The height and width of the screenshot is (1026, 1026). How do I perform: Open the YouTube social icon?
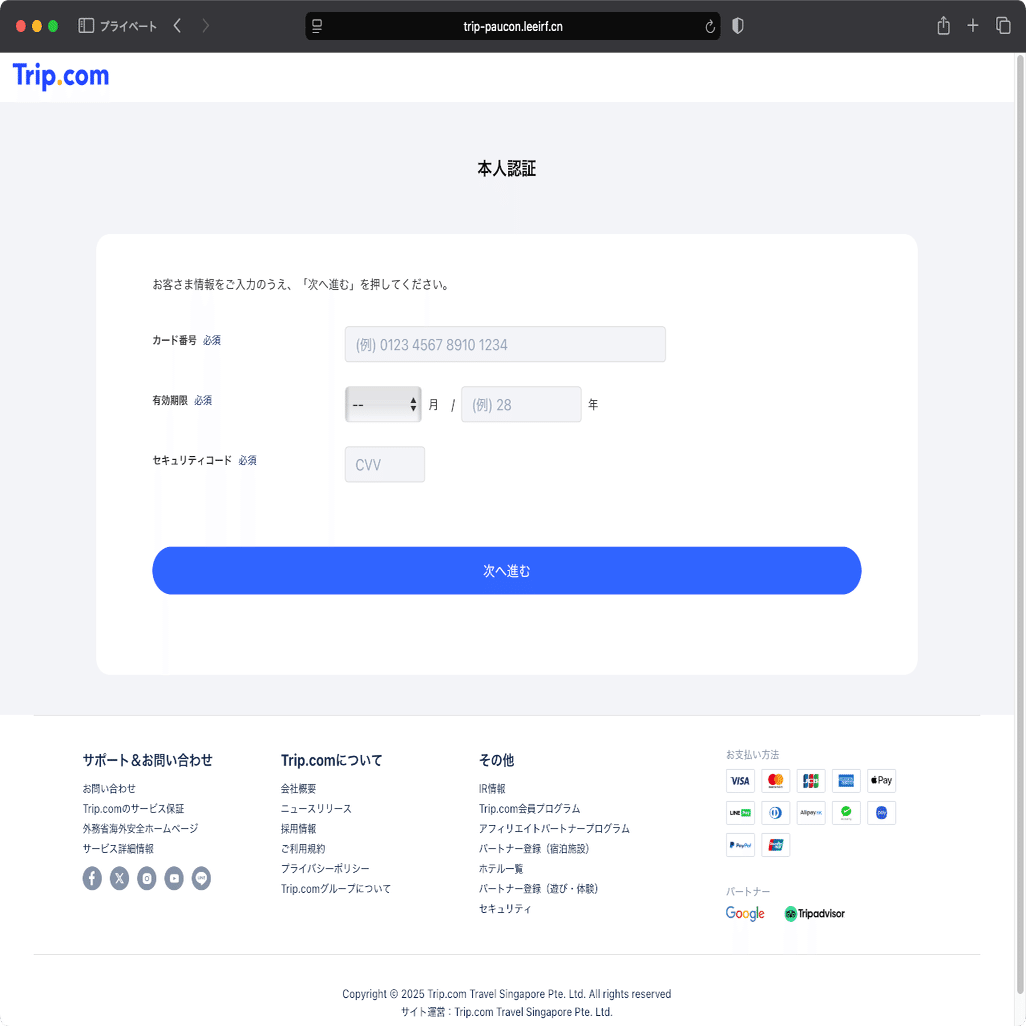click(x=174, y=878)
